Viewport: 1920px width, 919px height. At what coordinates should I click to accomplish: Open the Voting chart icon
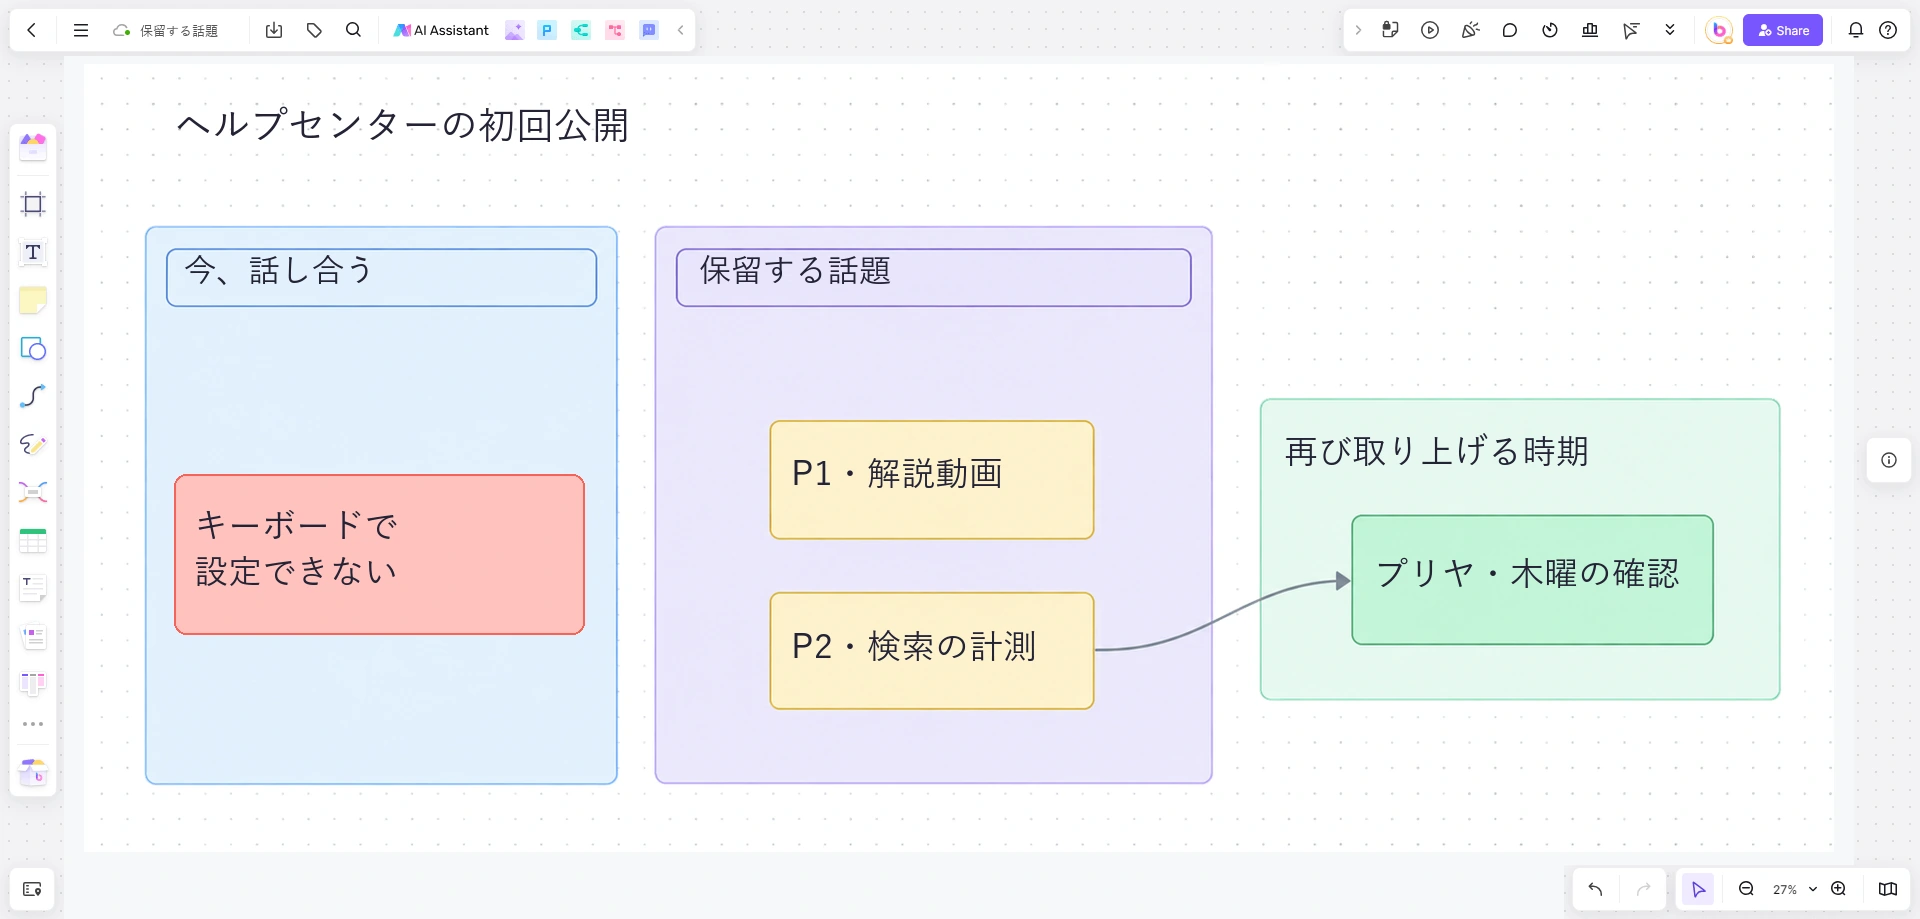tap(1590, 30)
